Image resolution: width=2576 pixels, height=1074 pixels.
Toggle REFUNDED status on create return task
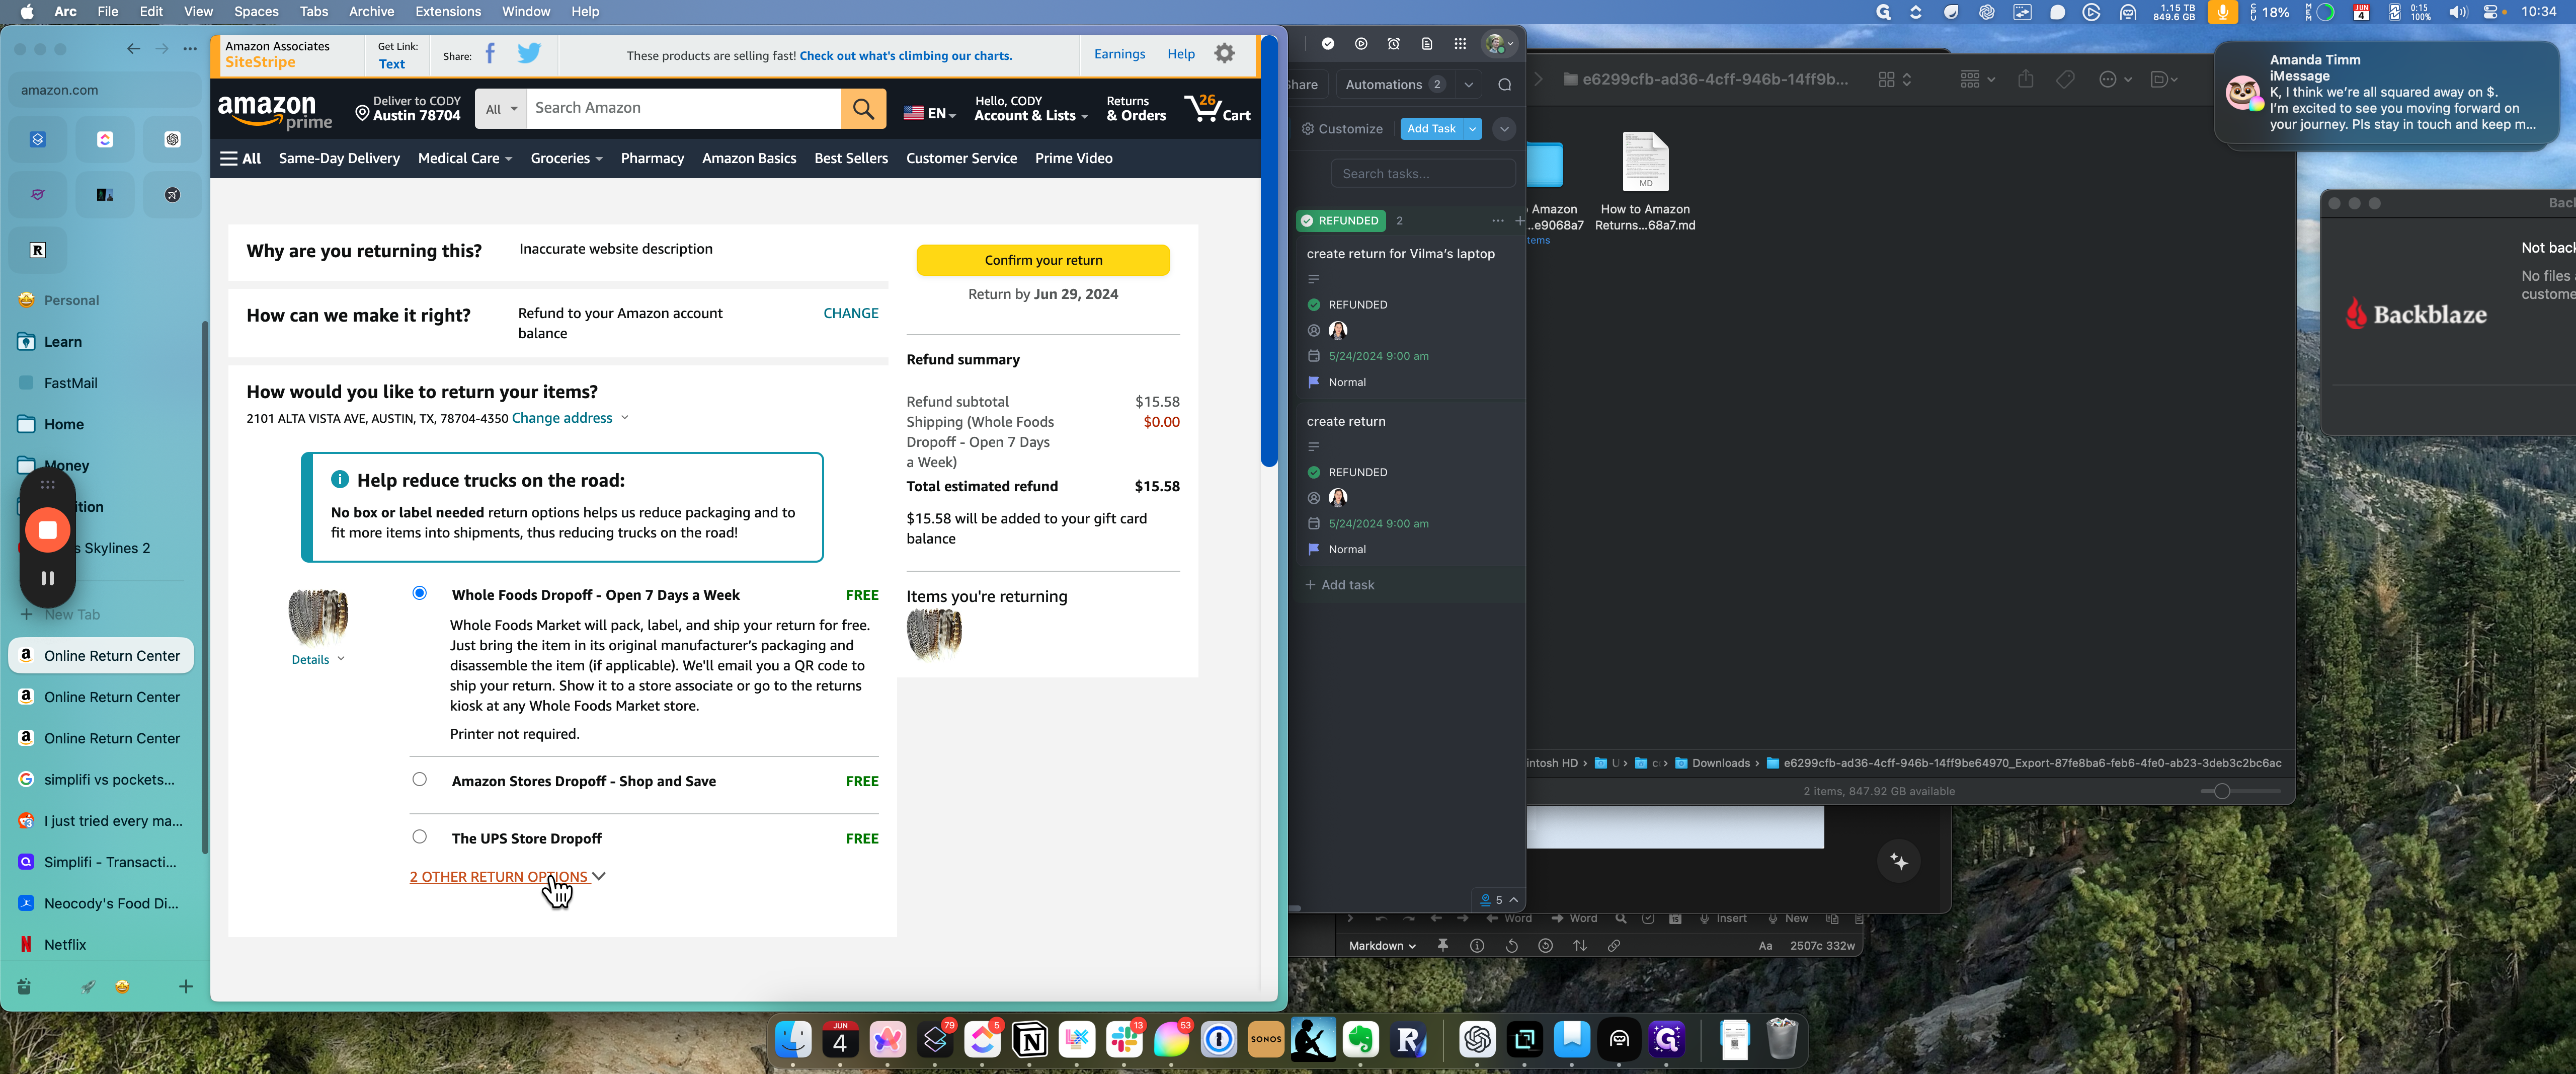click(x=1314, y=472)
